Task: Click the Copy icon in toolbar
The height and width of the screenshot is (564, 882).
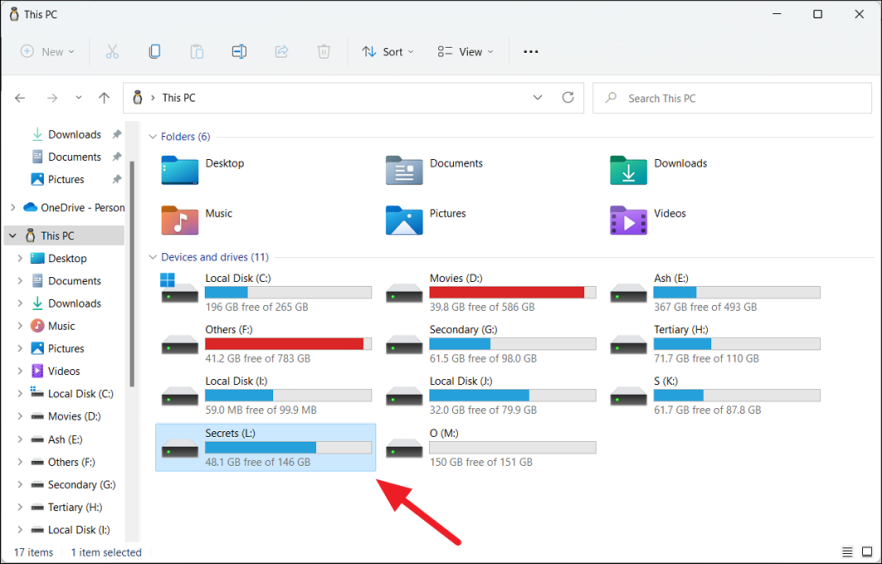Action: click(154, 52)
